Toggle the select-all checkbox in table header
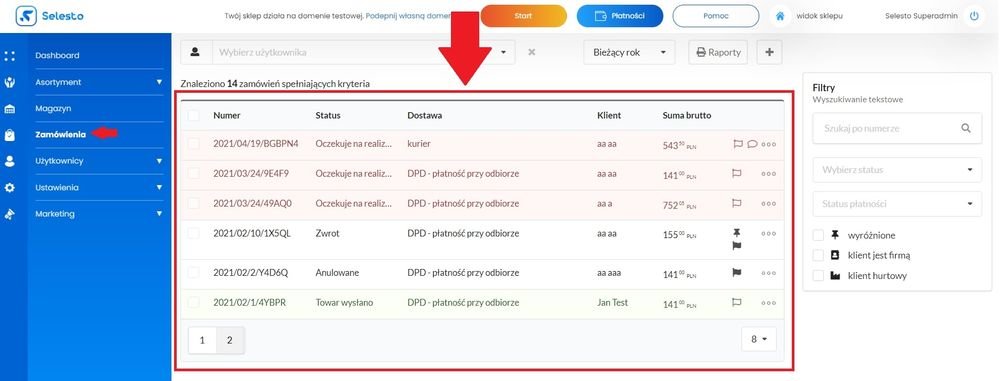Viewport: 1000px width, 381px height. pos(194,116)
